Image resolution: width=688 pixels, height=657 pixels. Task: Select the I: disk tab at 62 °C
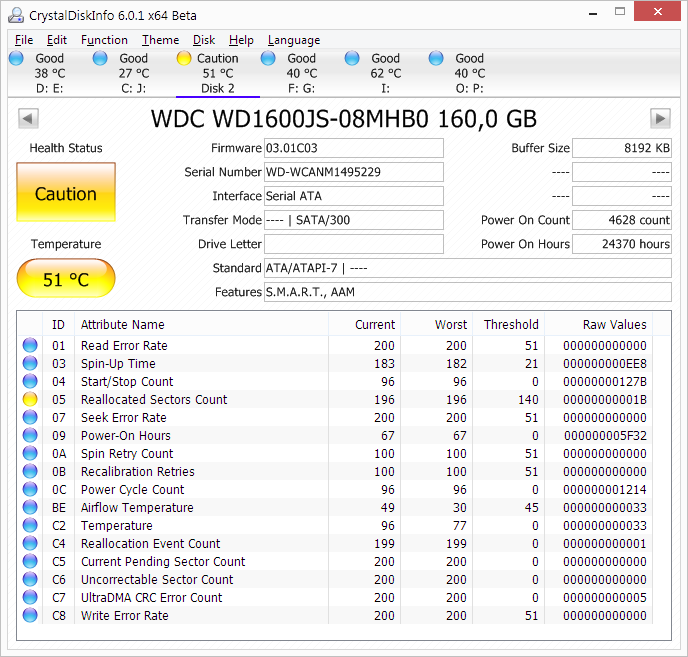coord(385,73)
